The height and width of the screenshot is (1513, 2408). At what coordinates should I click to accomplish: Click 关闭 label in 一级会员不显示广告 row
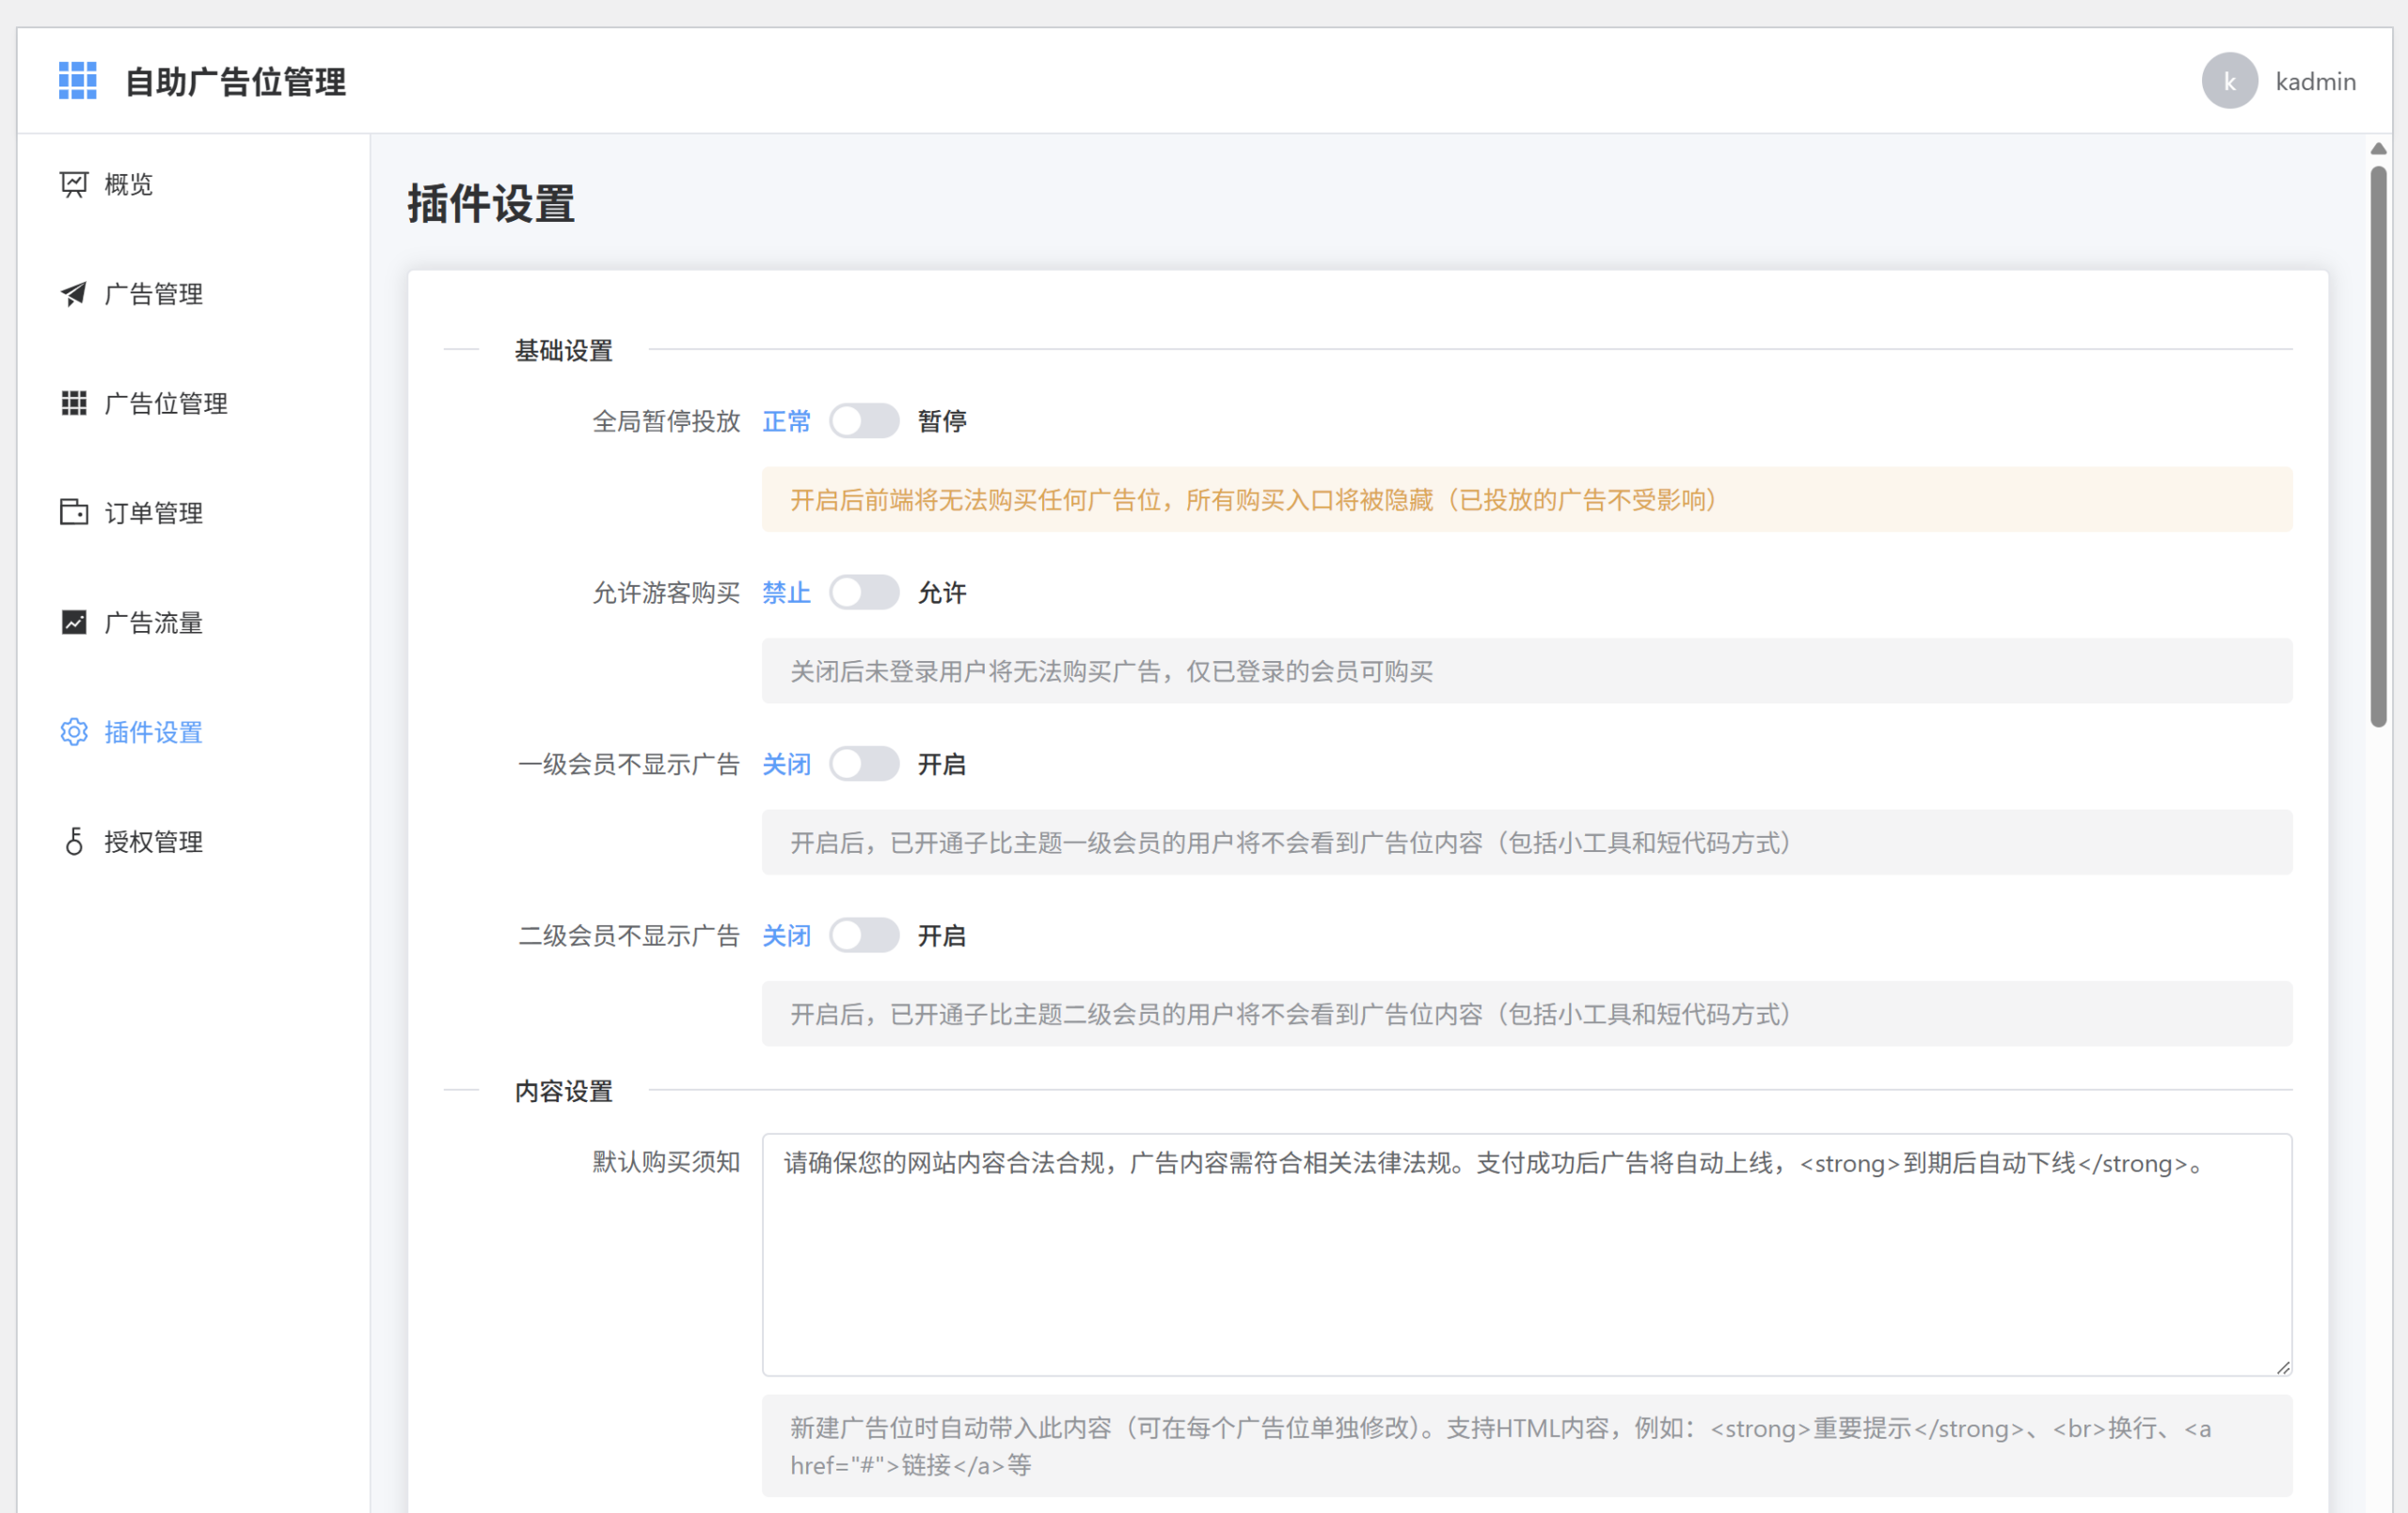tap(787, 764)
